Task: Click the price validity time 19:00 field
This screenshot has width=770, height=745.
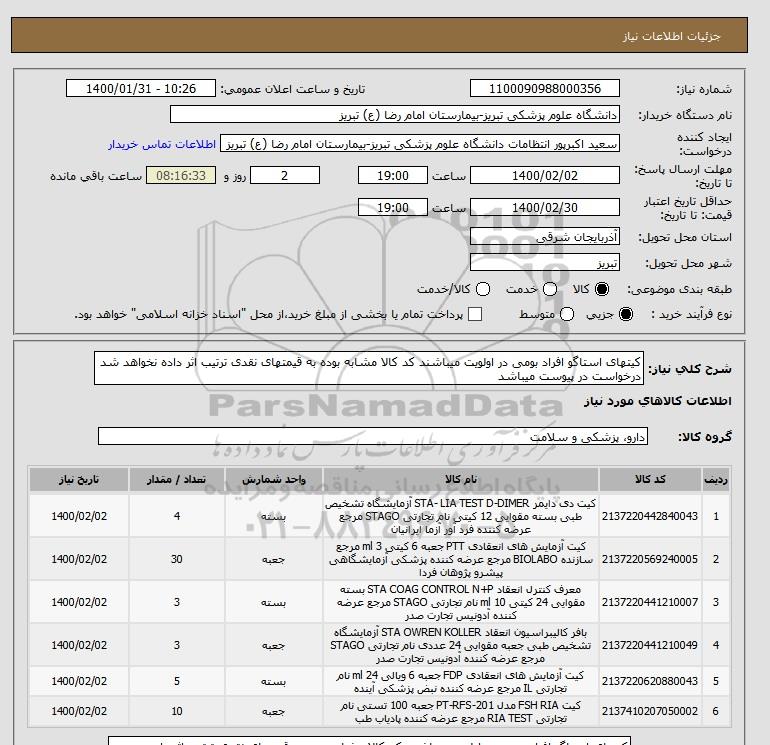Action: click(x=393, y=207)
